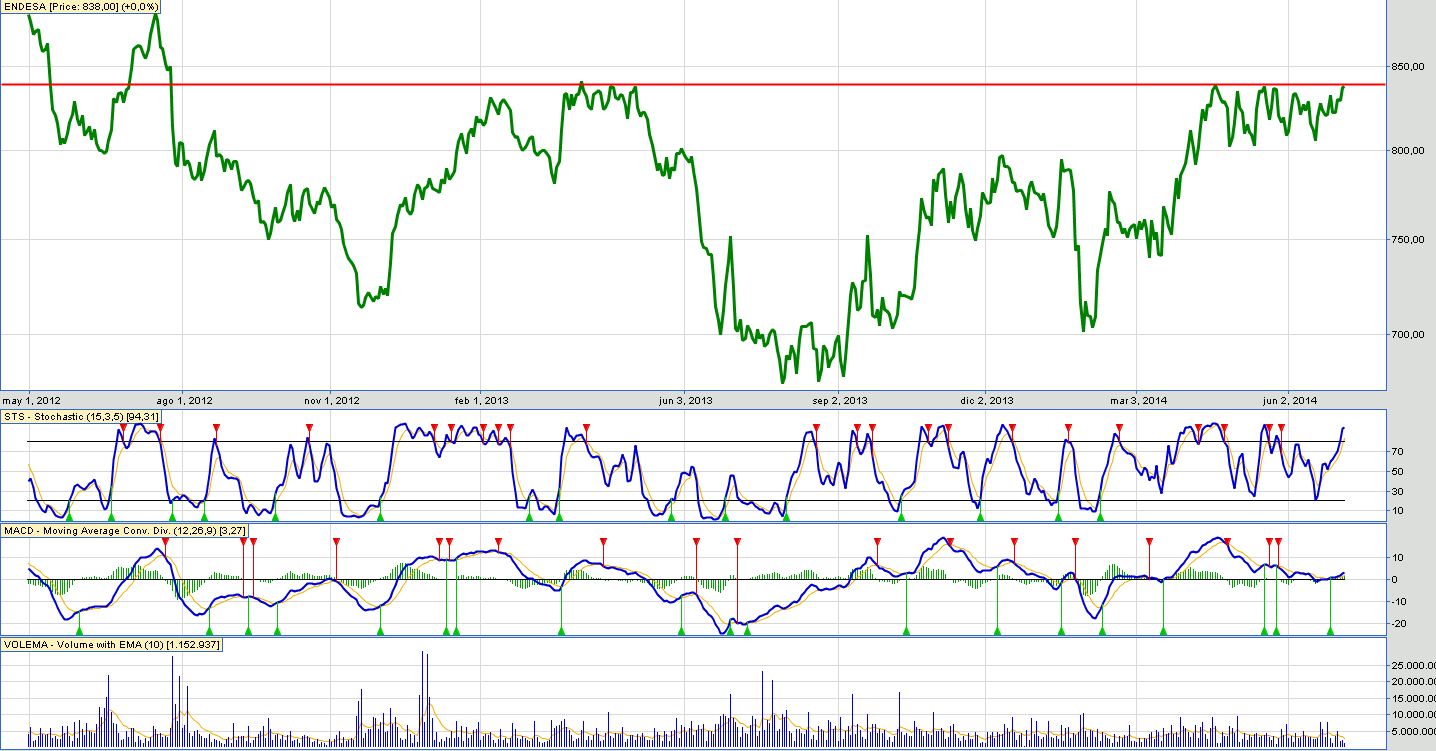
Task: Click the 'feb 1, 2013' date label
Action: [482, 400]
